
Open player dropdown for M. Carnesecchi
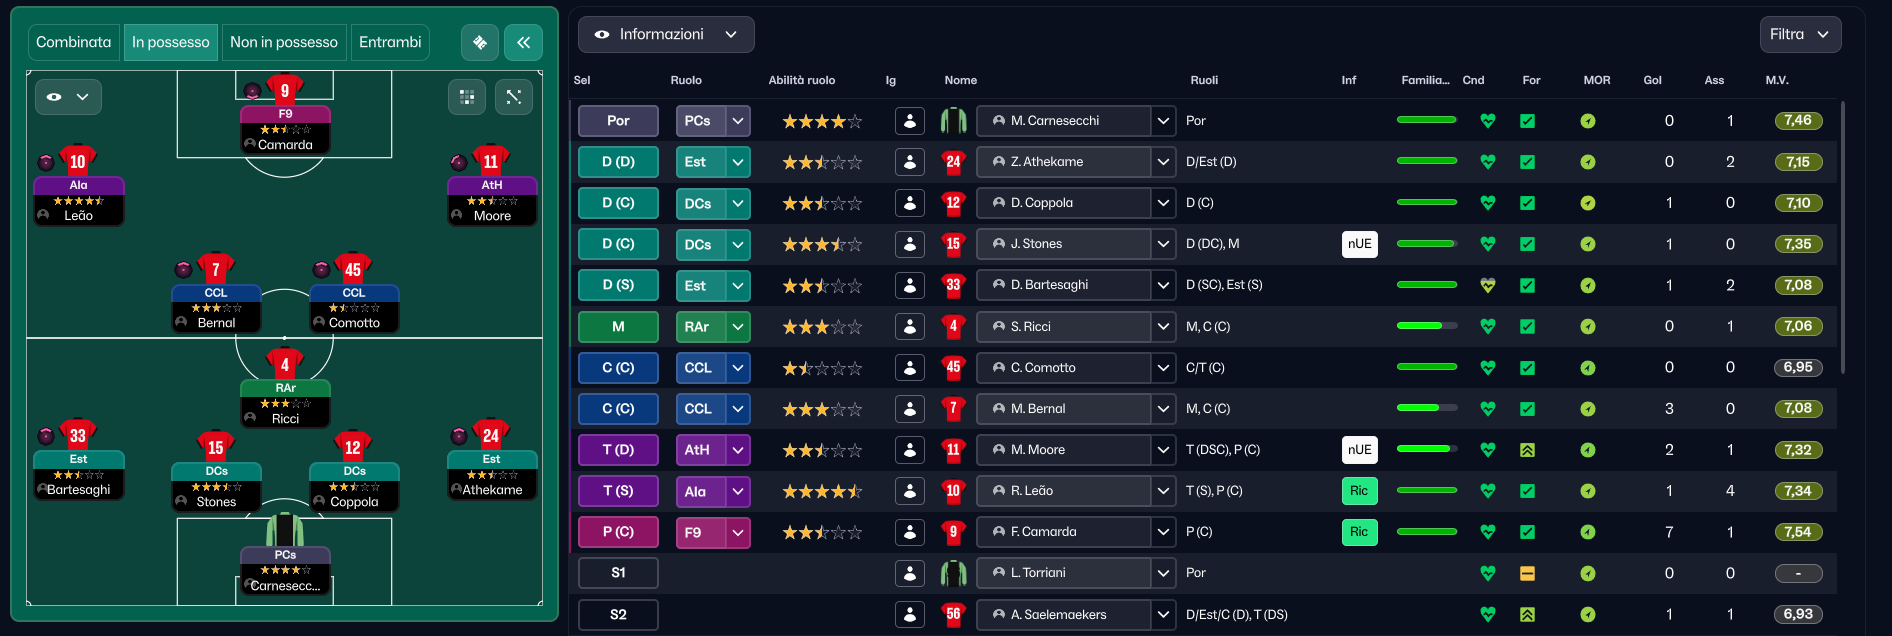coord(1163,121)
